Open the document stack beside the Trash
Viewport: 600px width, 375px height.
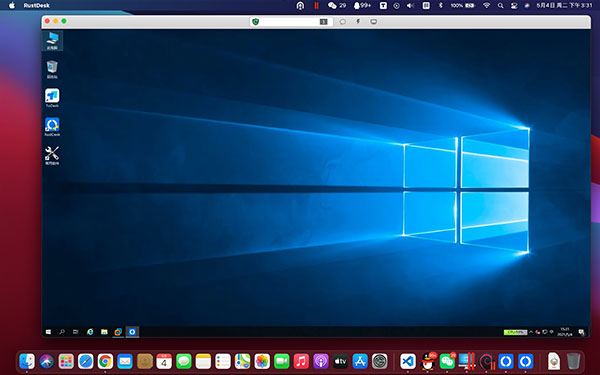[x=554, y=361]
